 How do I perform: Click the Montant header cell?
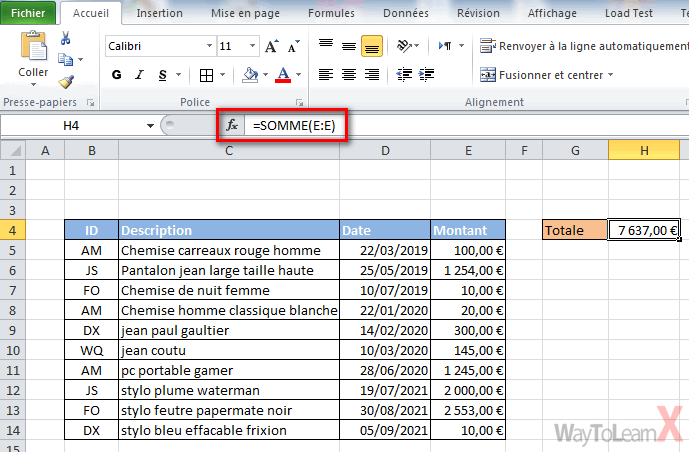(x=468, y=230)
